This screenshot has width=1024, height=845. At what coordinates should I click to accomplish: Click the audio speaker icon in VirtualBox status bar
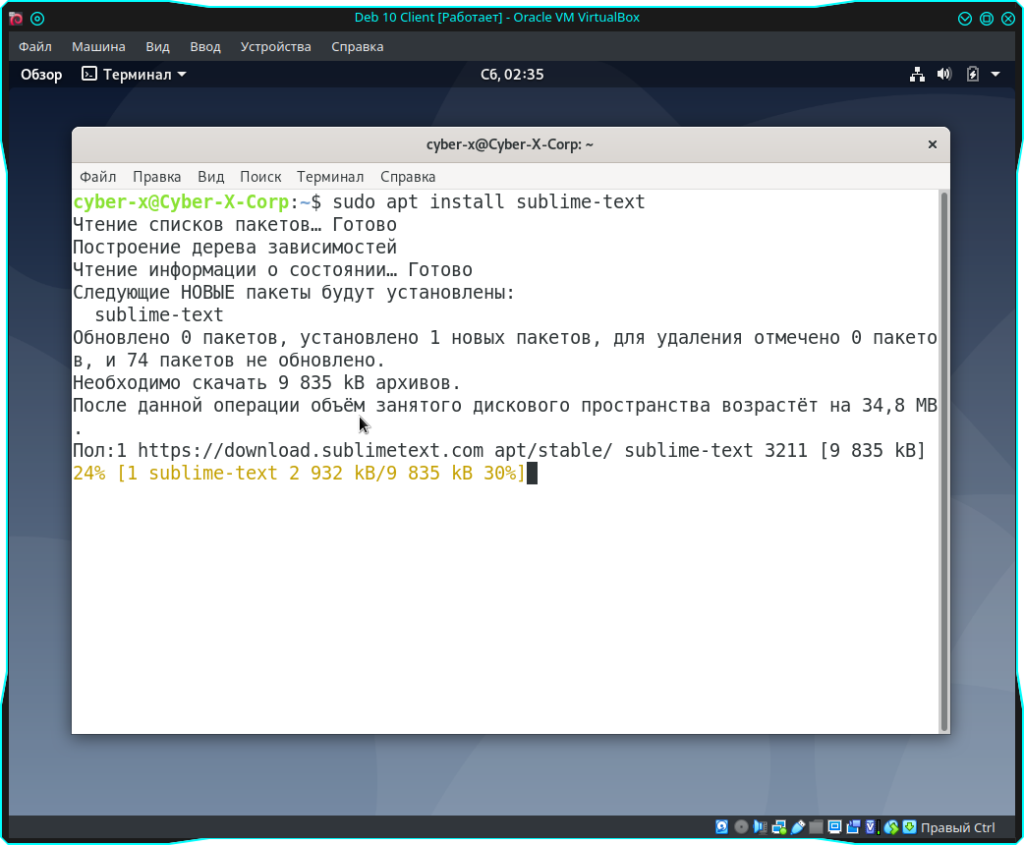(760, 827)
